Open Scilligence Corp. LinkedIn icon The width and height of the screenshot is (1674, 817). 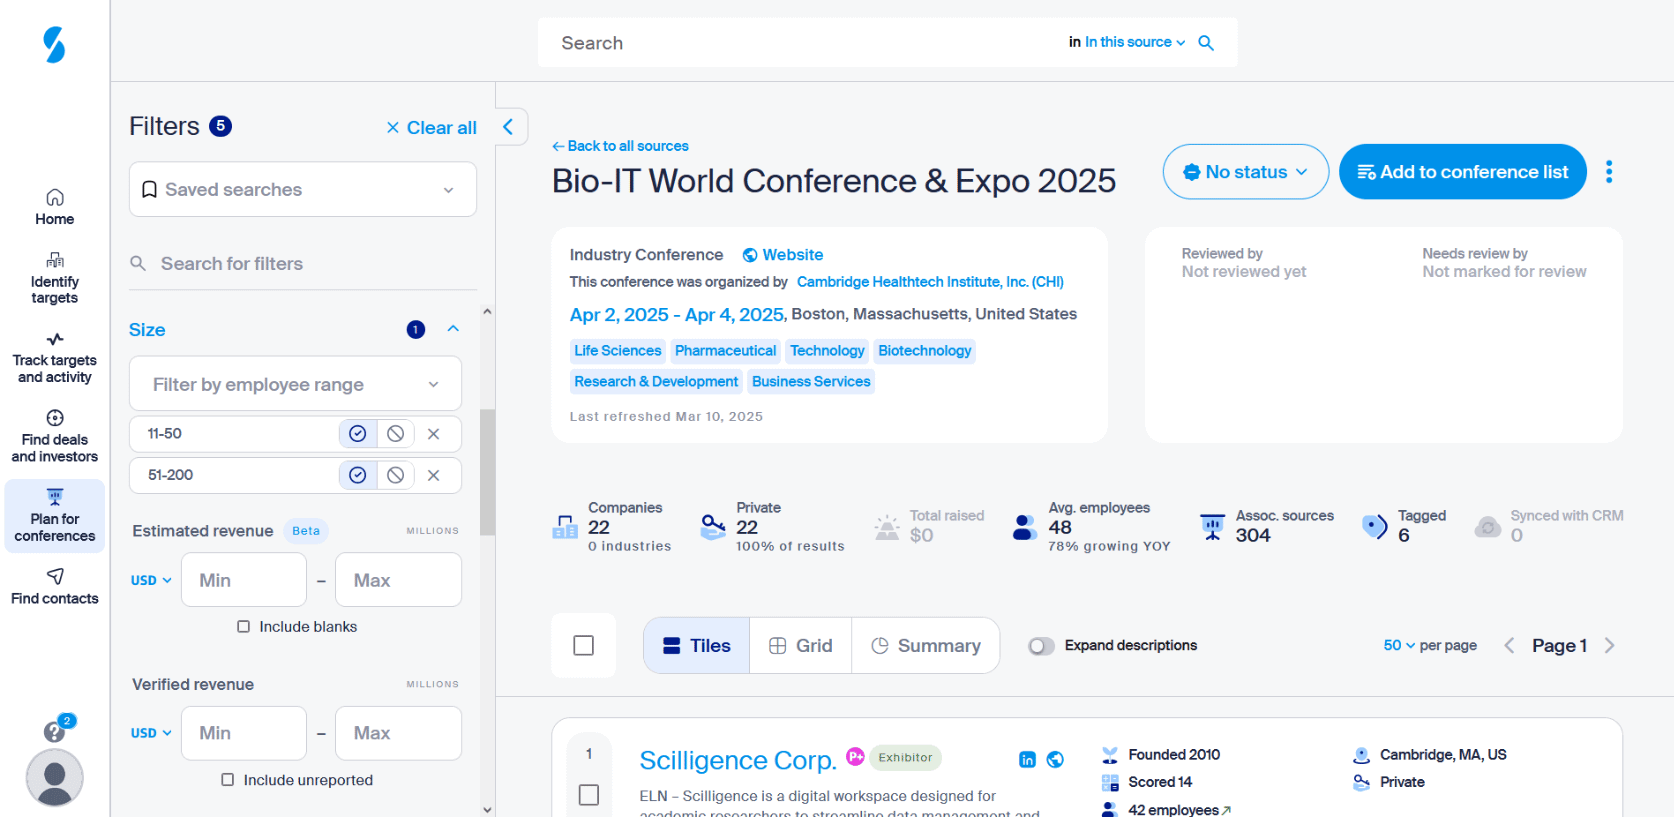[1027, 760]
